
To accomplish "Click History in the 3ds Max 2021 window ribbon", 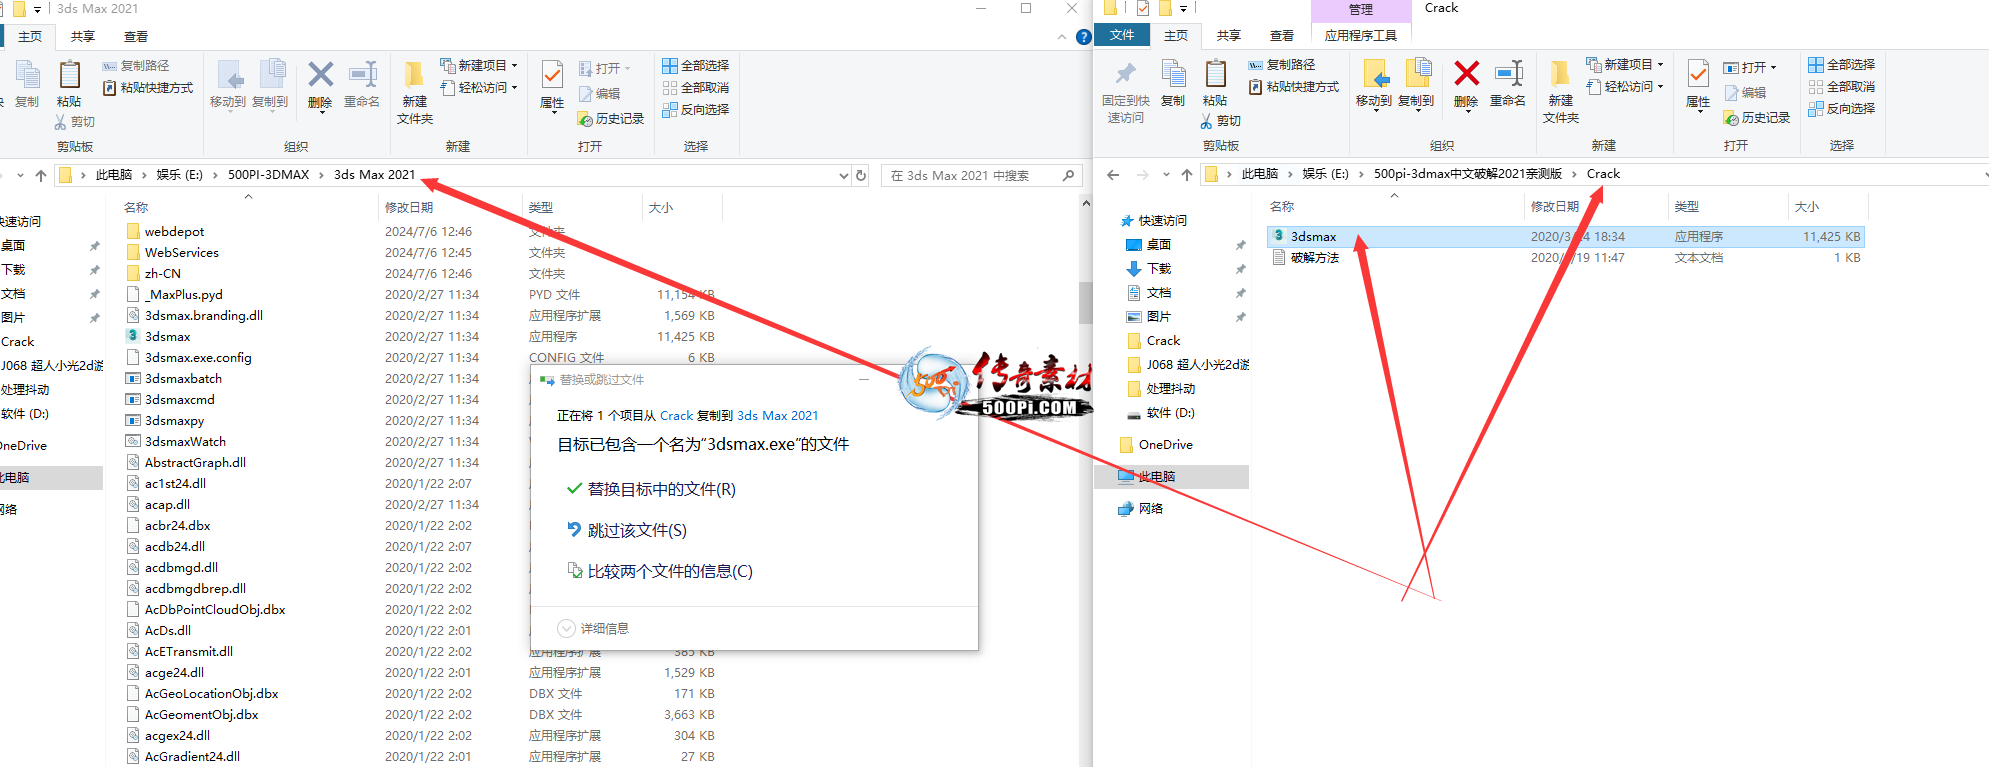I will (x=611, y=118).
